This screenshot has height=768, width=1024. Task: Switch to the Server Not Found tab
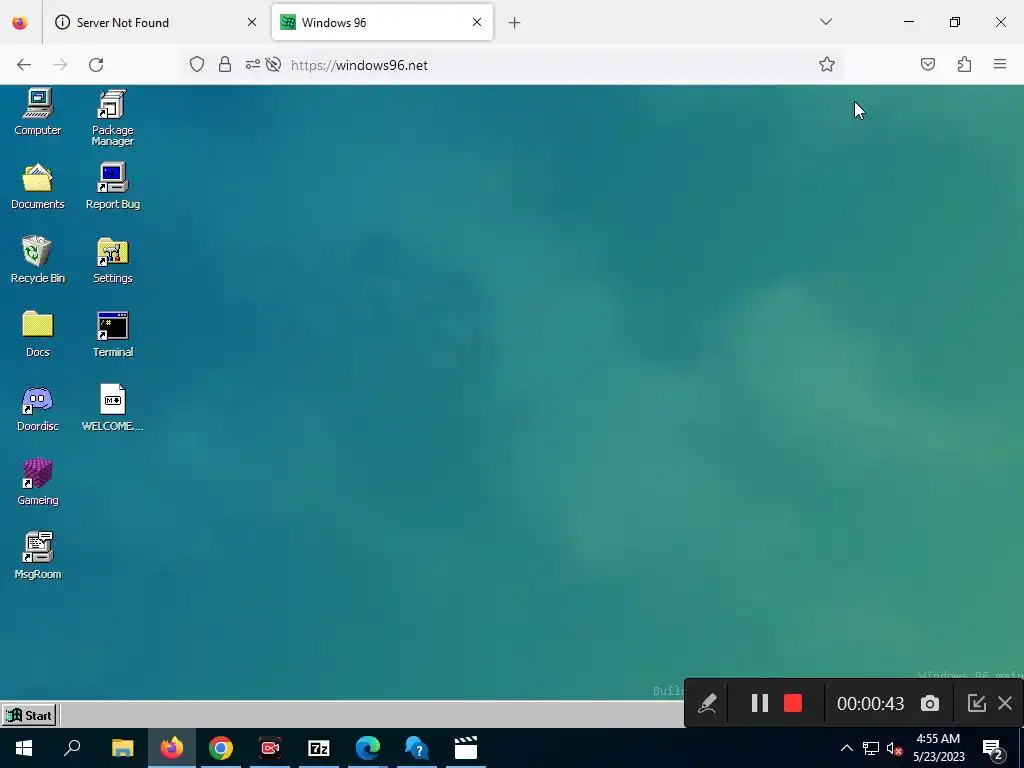[157, 22]
